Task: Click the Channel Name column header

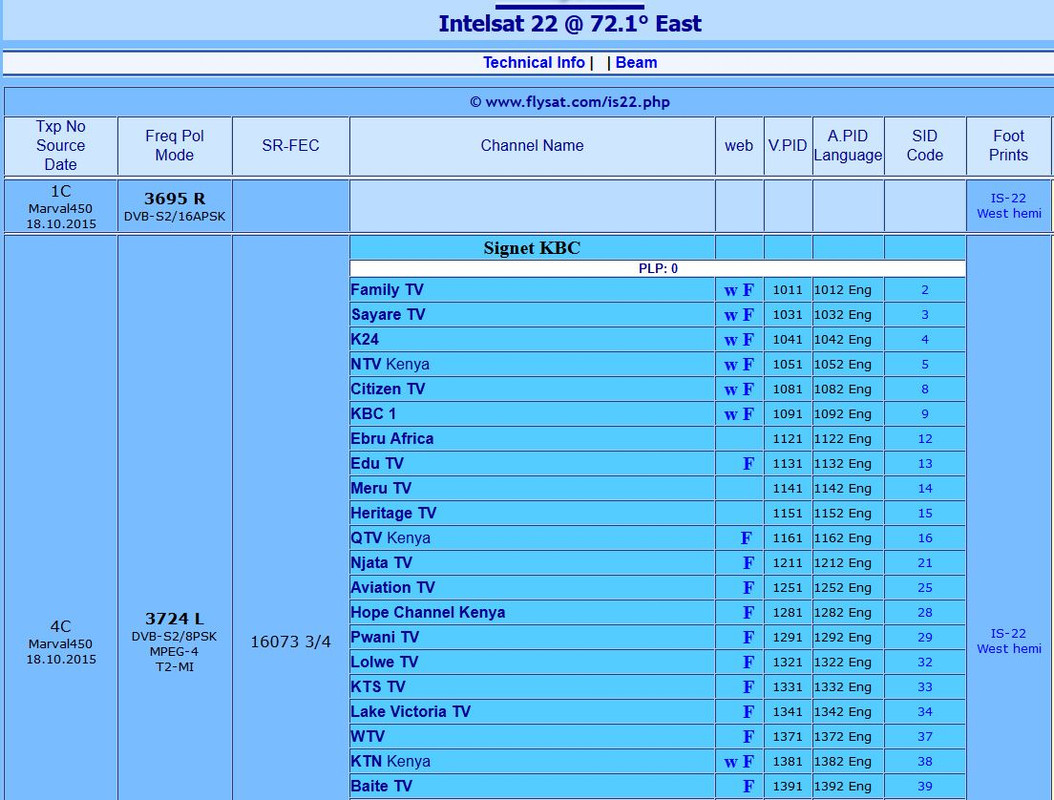Action: click(x=532, y=146)
